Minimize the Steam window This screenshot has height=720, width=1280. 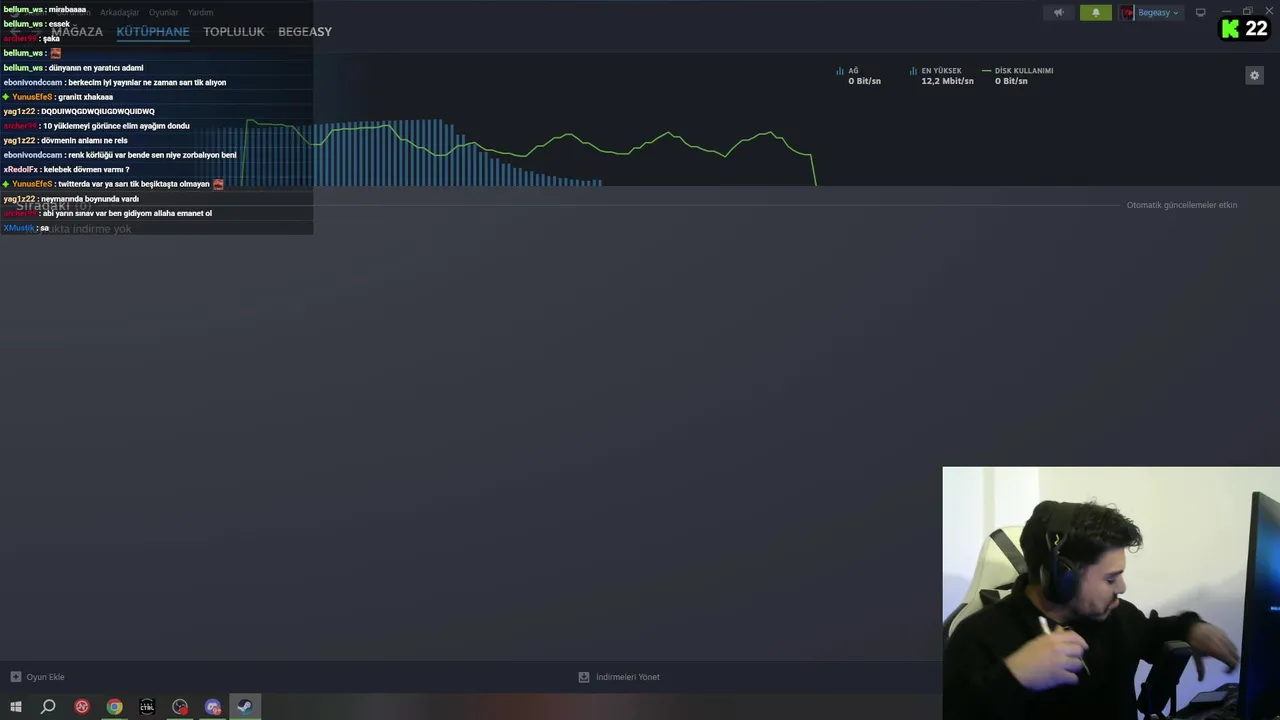pos(1226,12)
